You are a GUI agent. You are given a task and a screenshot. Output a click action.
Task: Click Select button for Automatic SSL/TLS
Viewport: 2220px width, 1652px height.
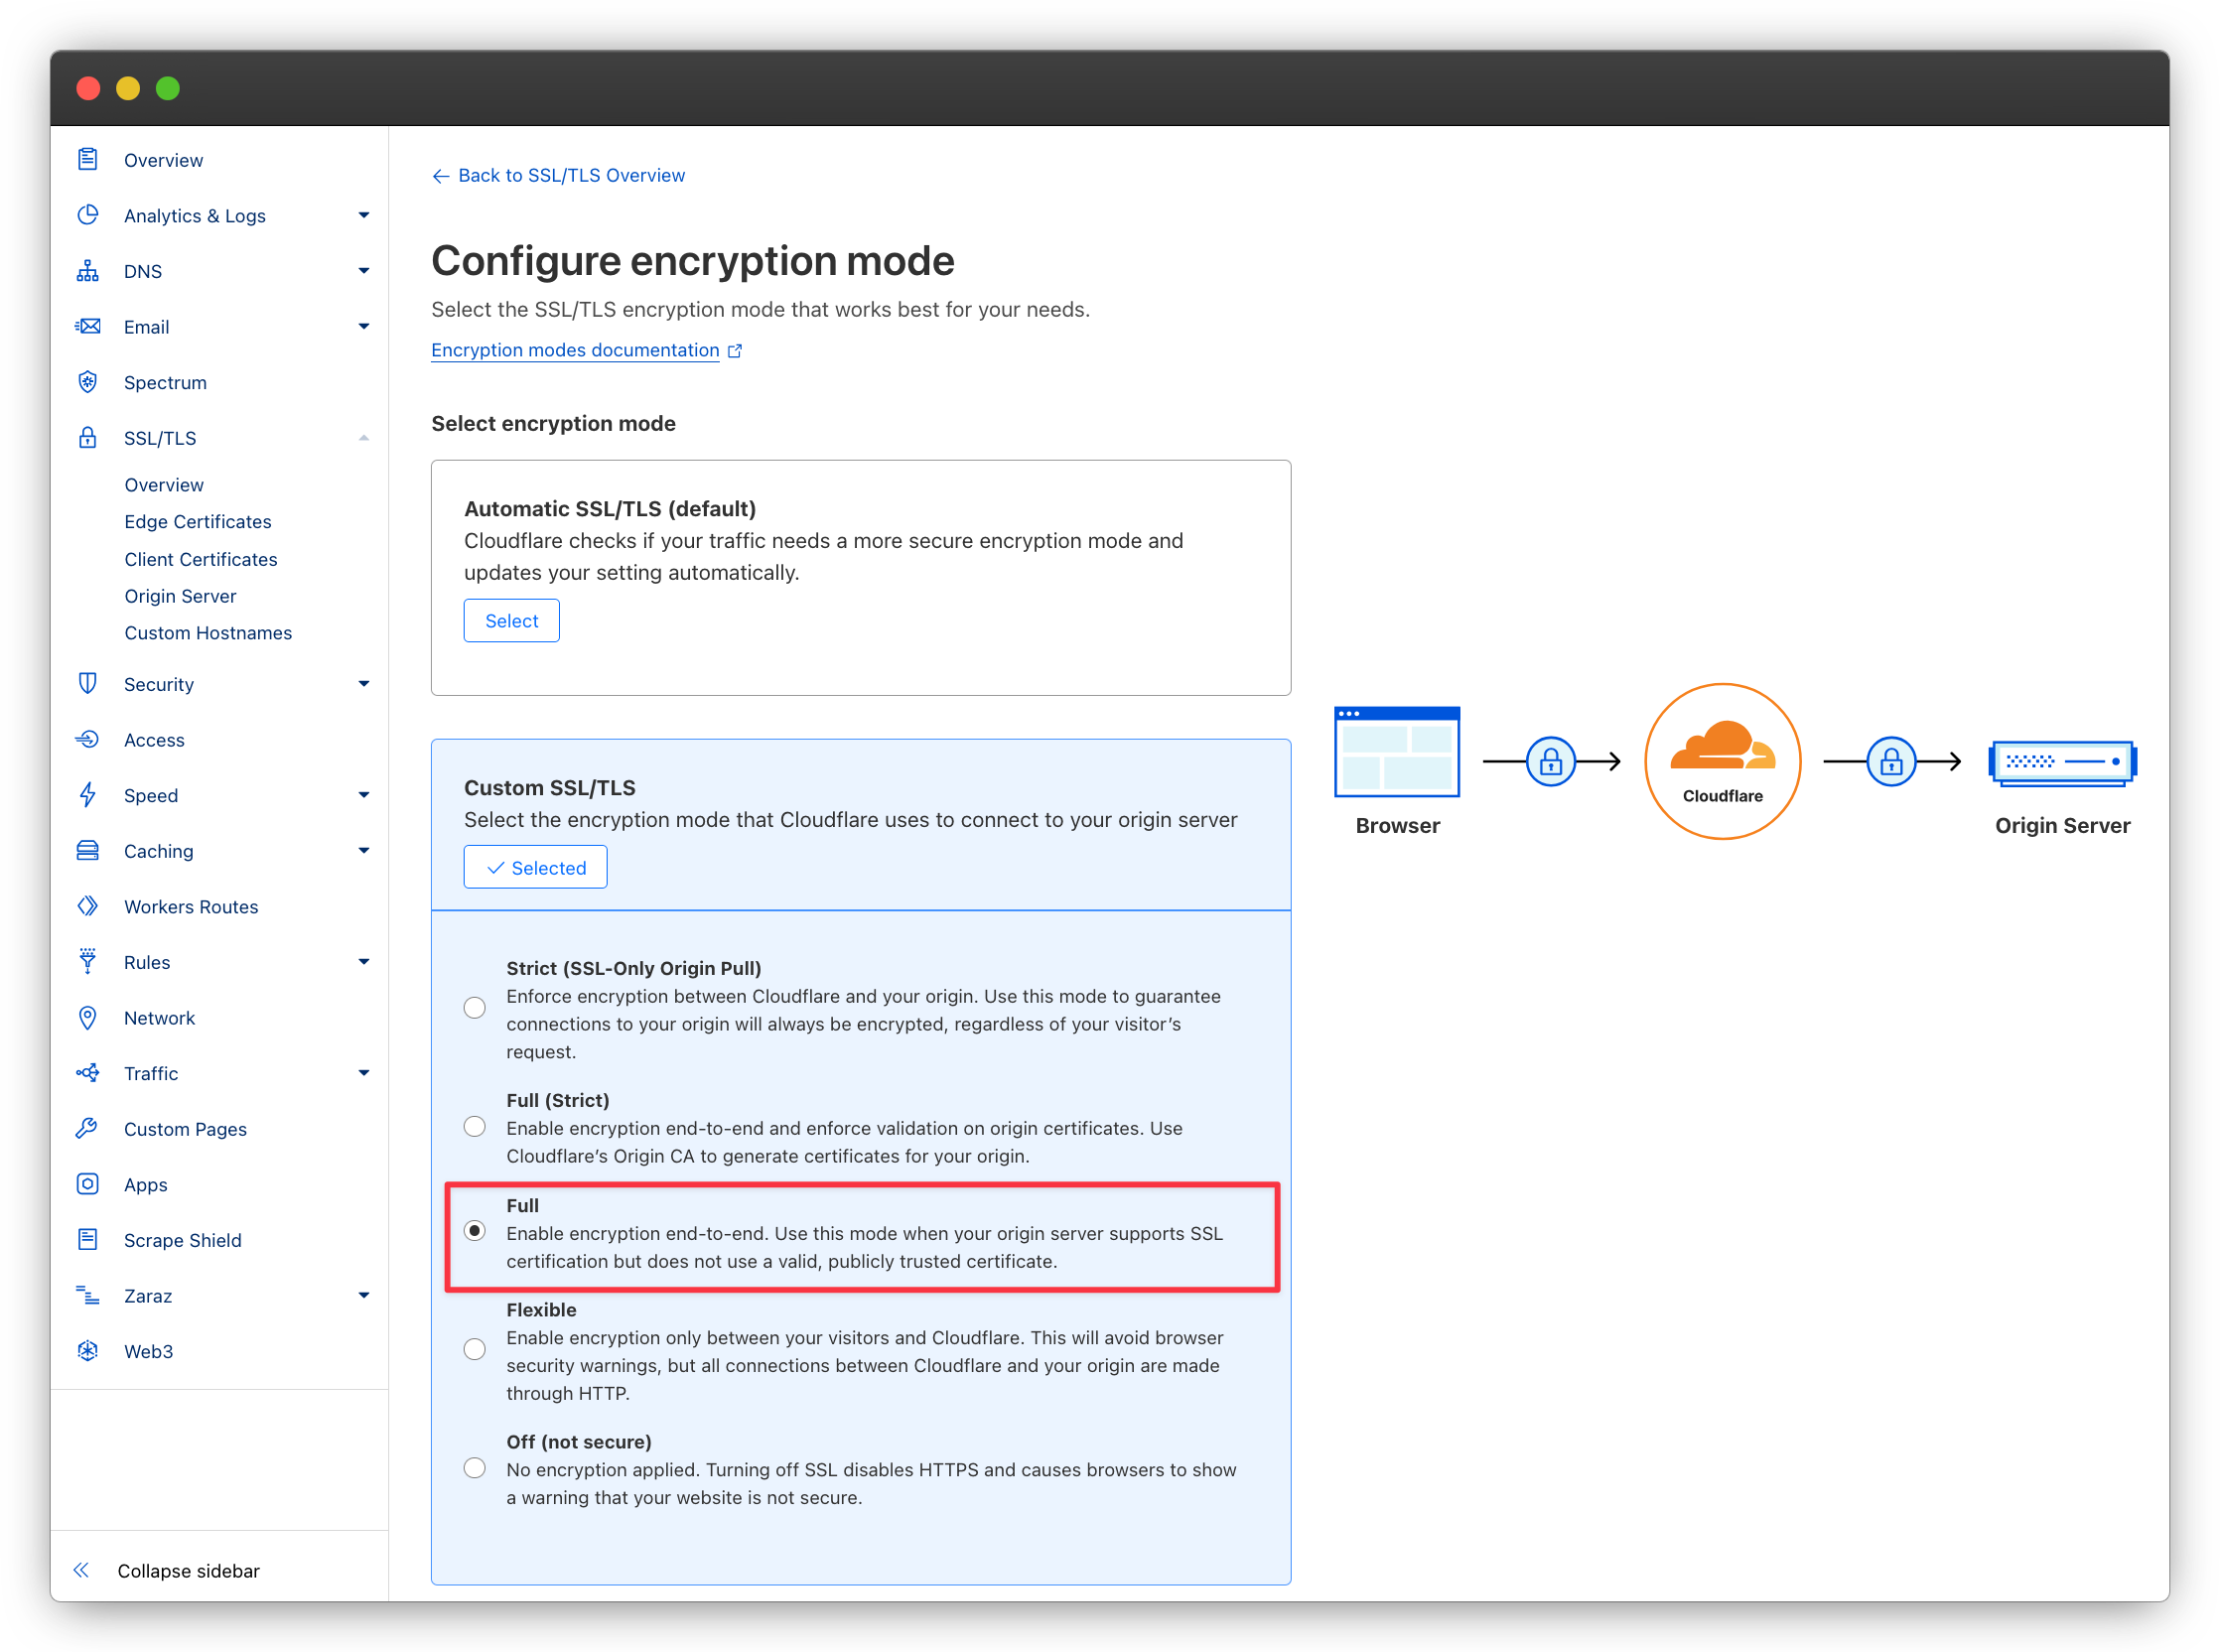pos(512,621)
